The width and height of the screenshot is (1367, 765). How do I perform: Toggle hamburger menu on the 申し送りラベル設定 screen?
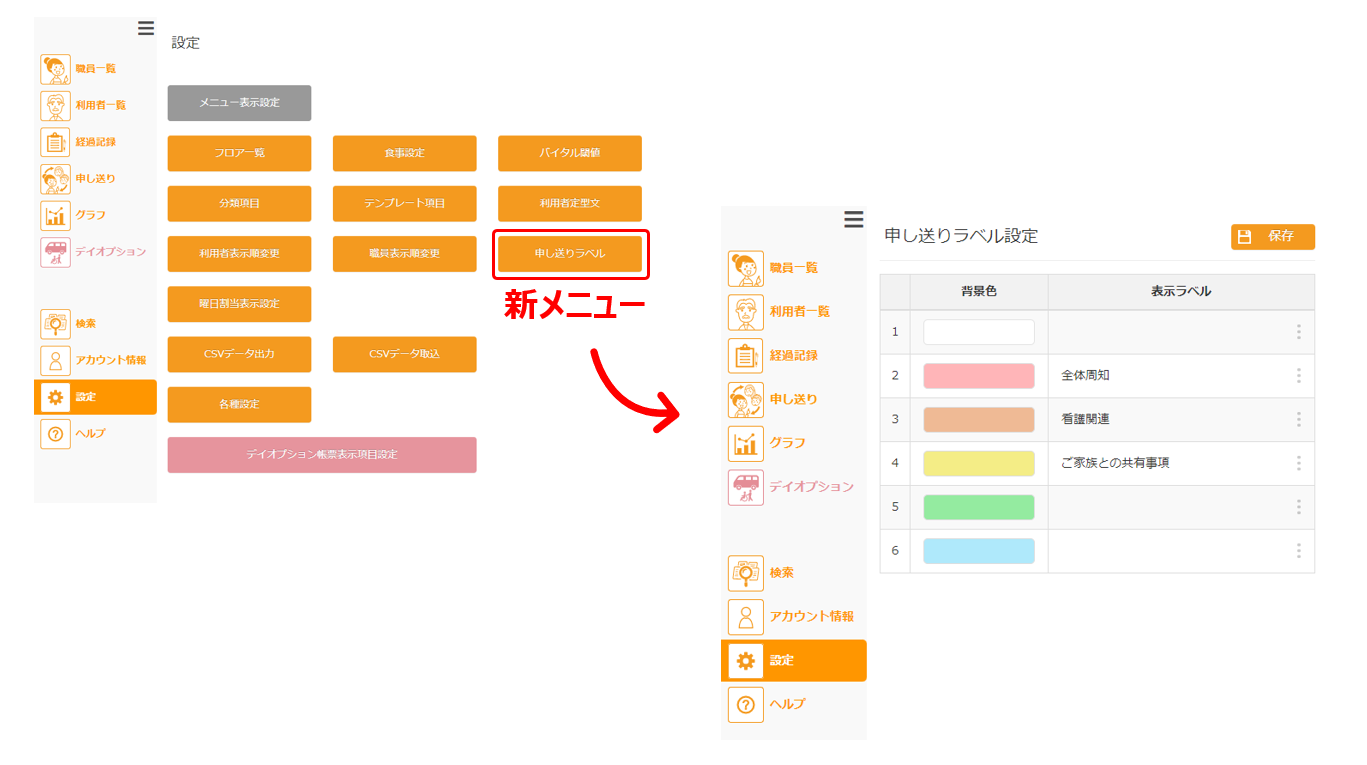853,219
